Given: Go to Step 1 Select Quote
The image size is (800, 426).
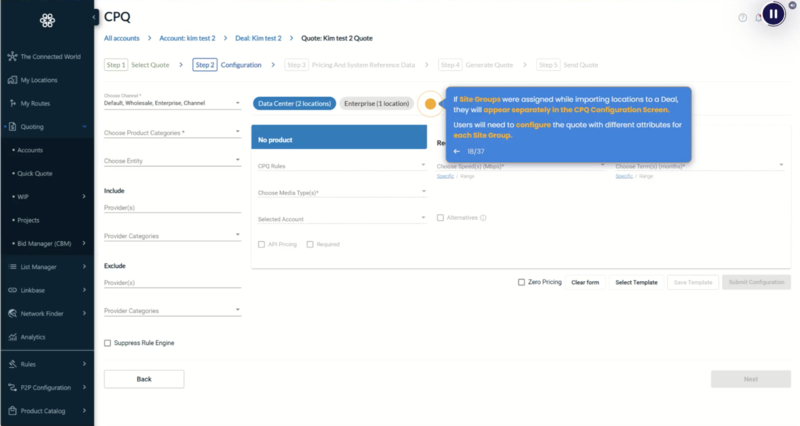Looking at the screenshot, I should click(137, 65).
